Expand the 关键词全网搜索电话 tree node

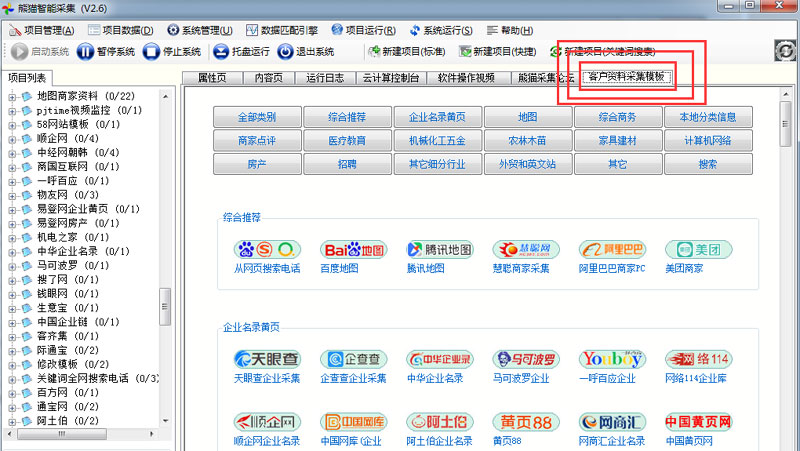coord(12,379)
